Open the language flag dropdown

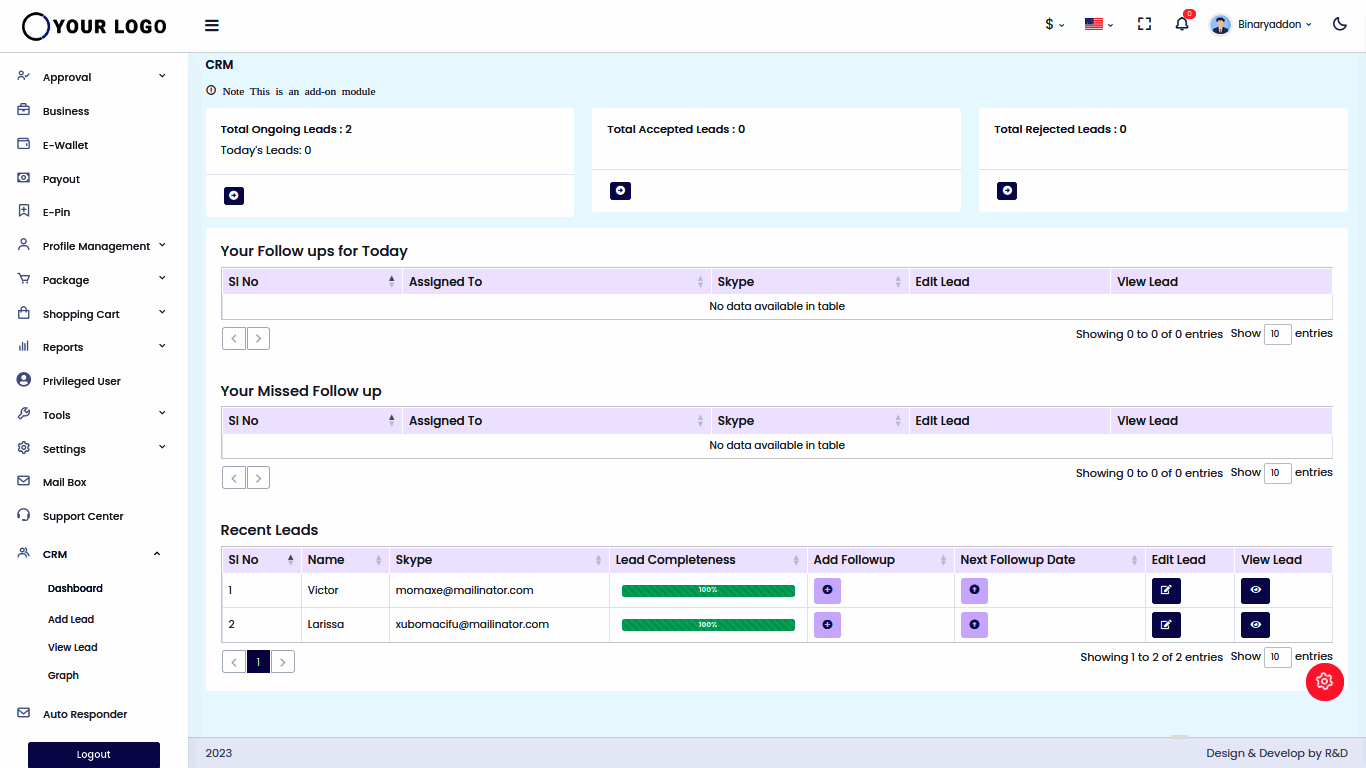pos(1099,24)
